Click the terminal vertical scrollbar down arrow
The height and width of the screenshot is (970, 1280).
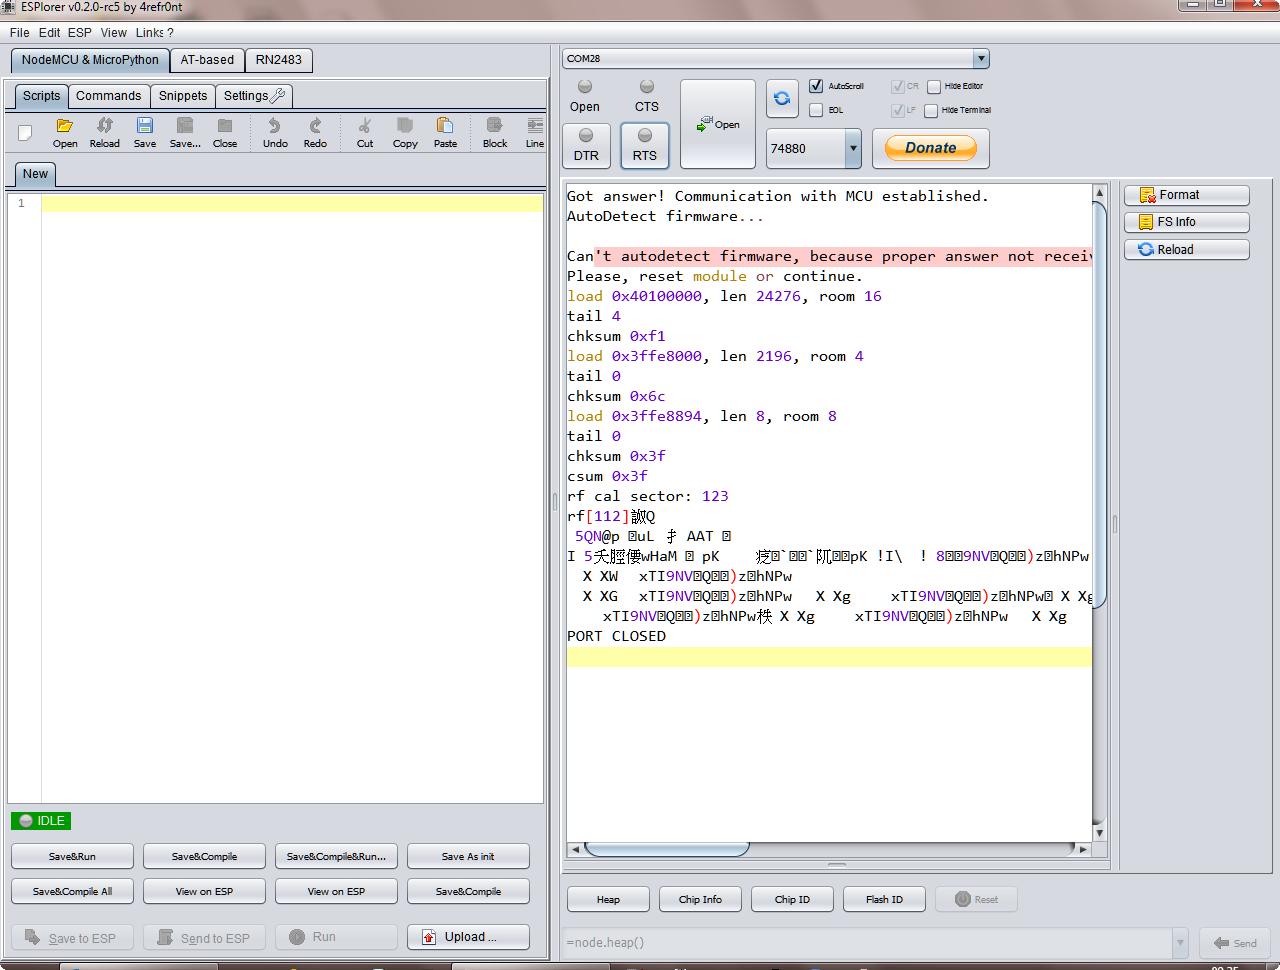click(x=1099, y=832)
